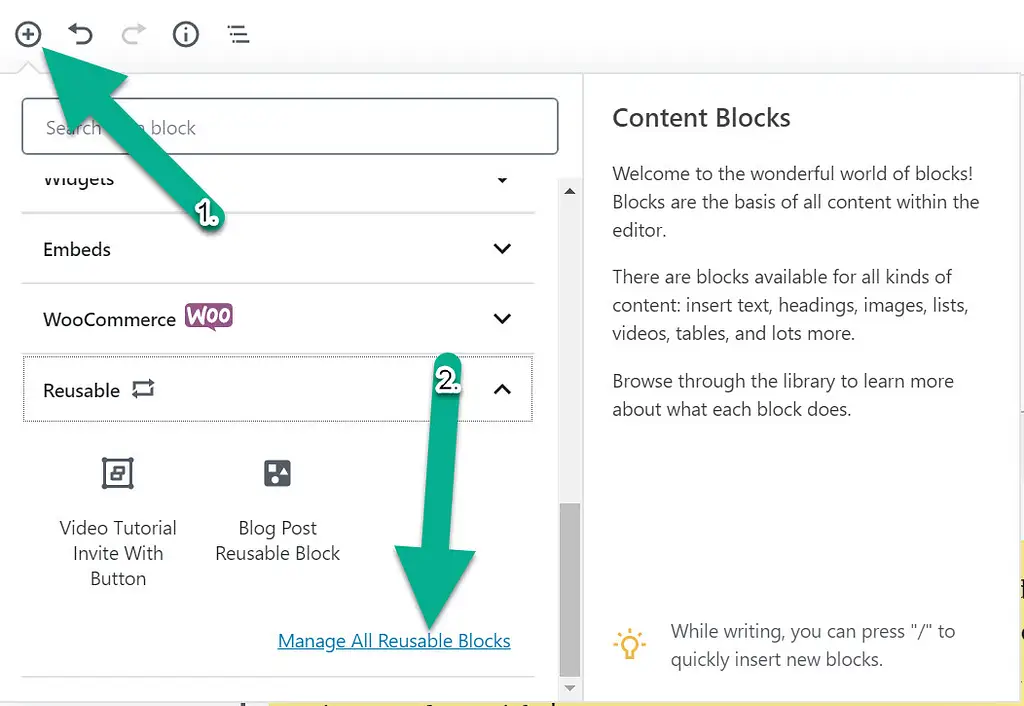The width and height of the screenshot is (1024, 706).
Task: Click the loop icon beside Reusable
Action: [141, 390]
